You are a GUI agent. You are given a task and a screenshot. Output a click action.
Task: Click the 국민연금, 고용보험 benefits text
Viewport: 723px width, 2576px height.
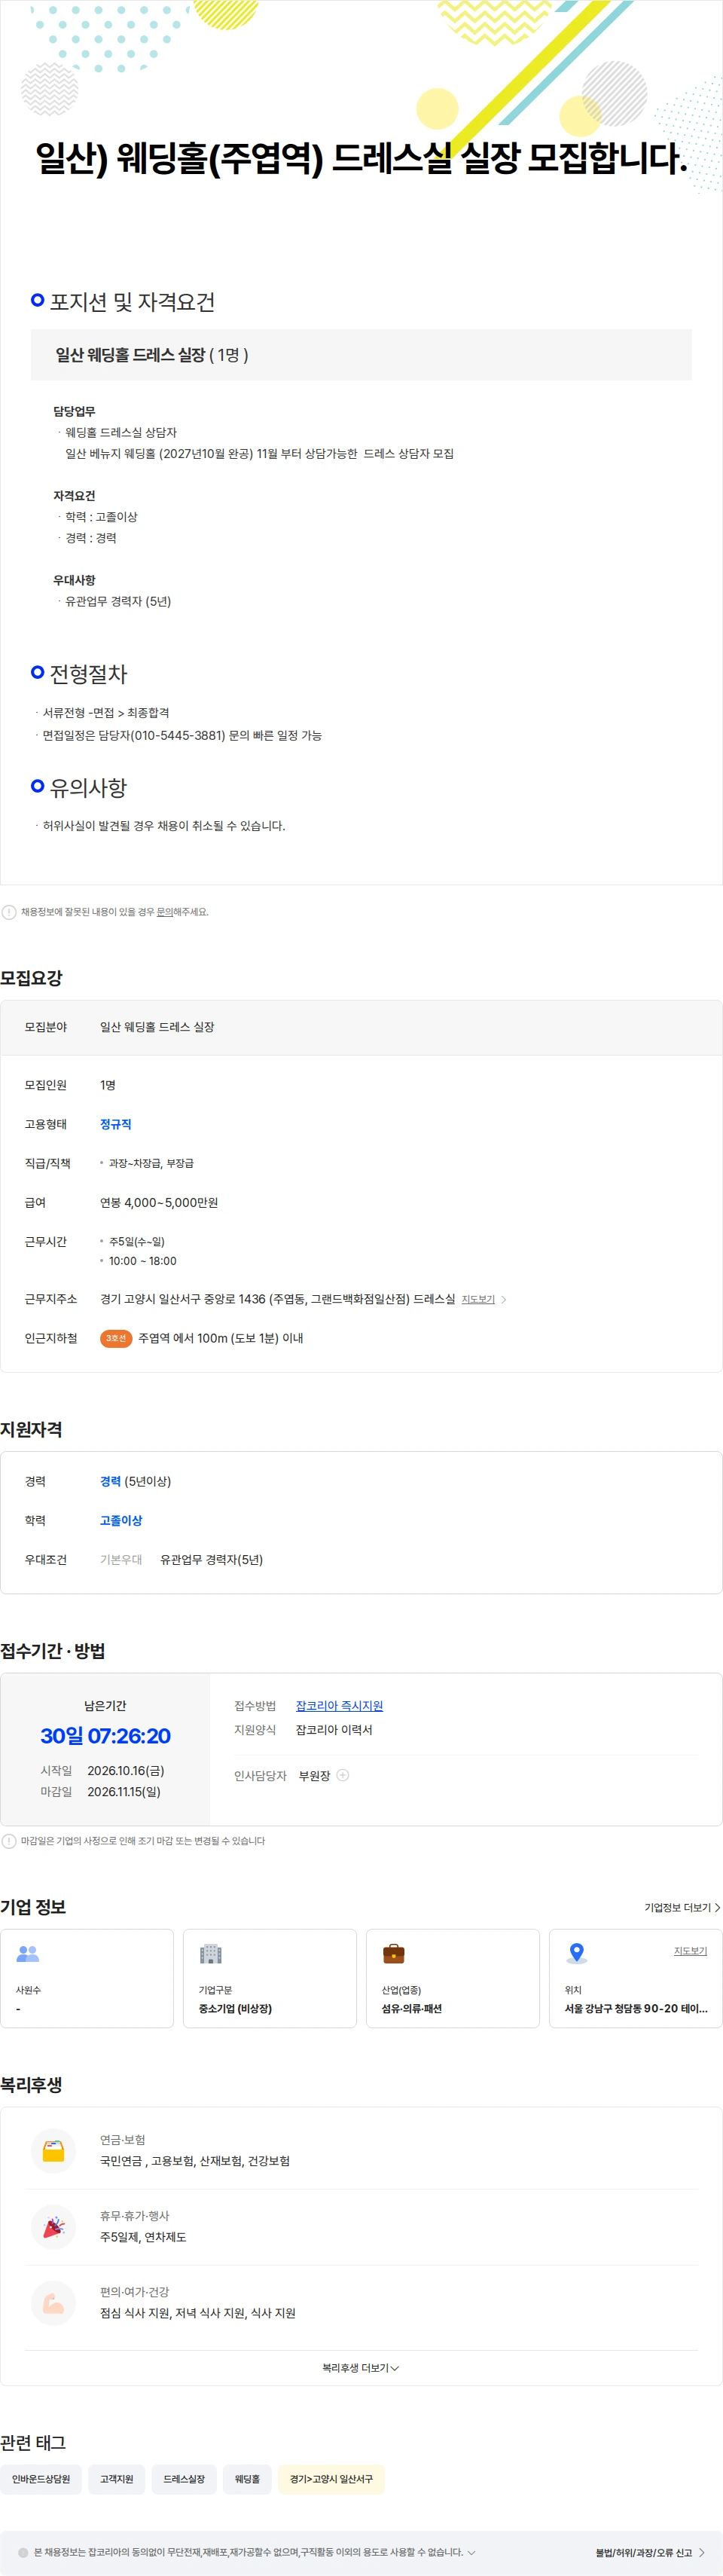(x=195, y=2161)
